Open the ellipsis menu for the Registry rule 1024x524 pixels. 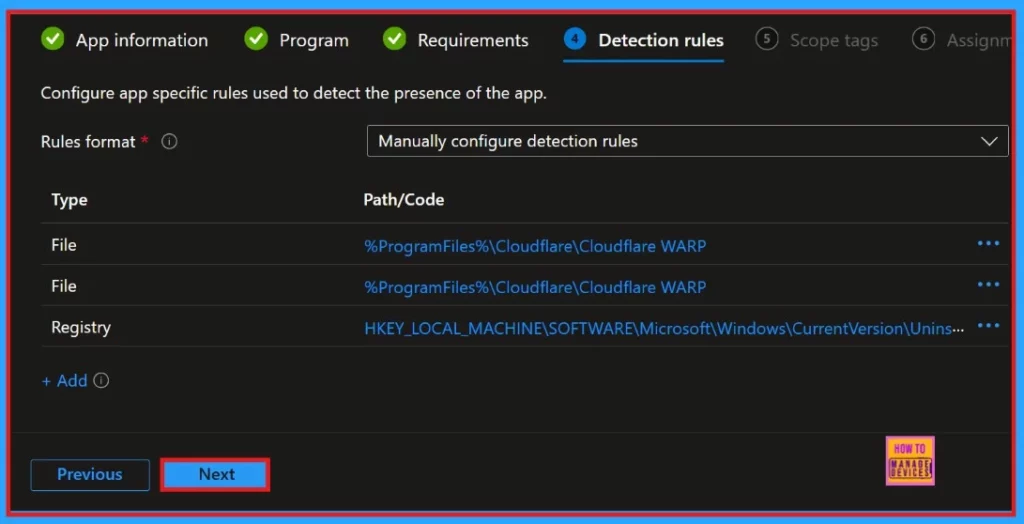988,326
